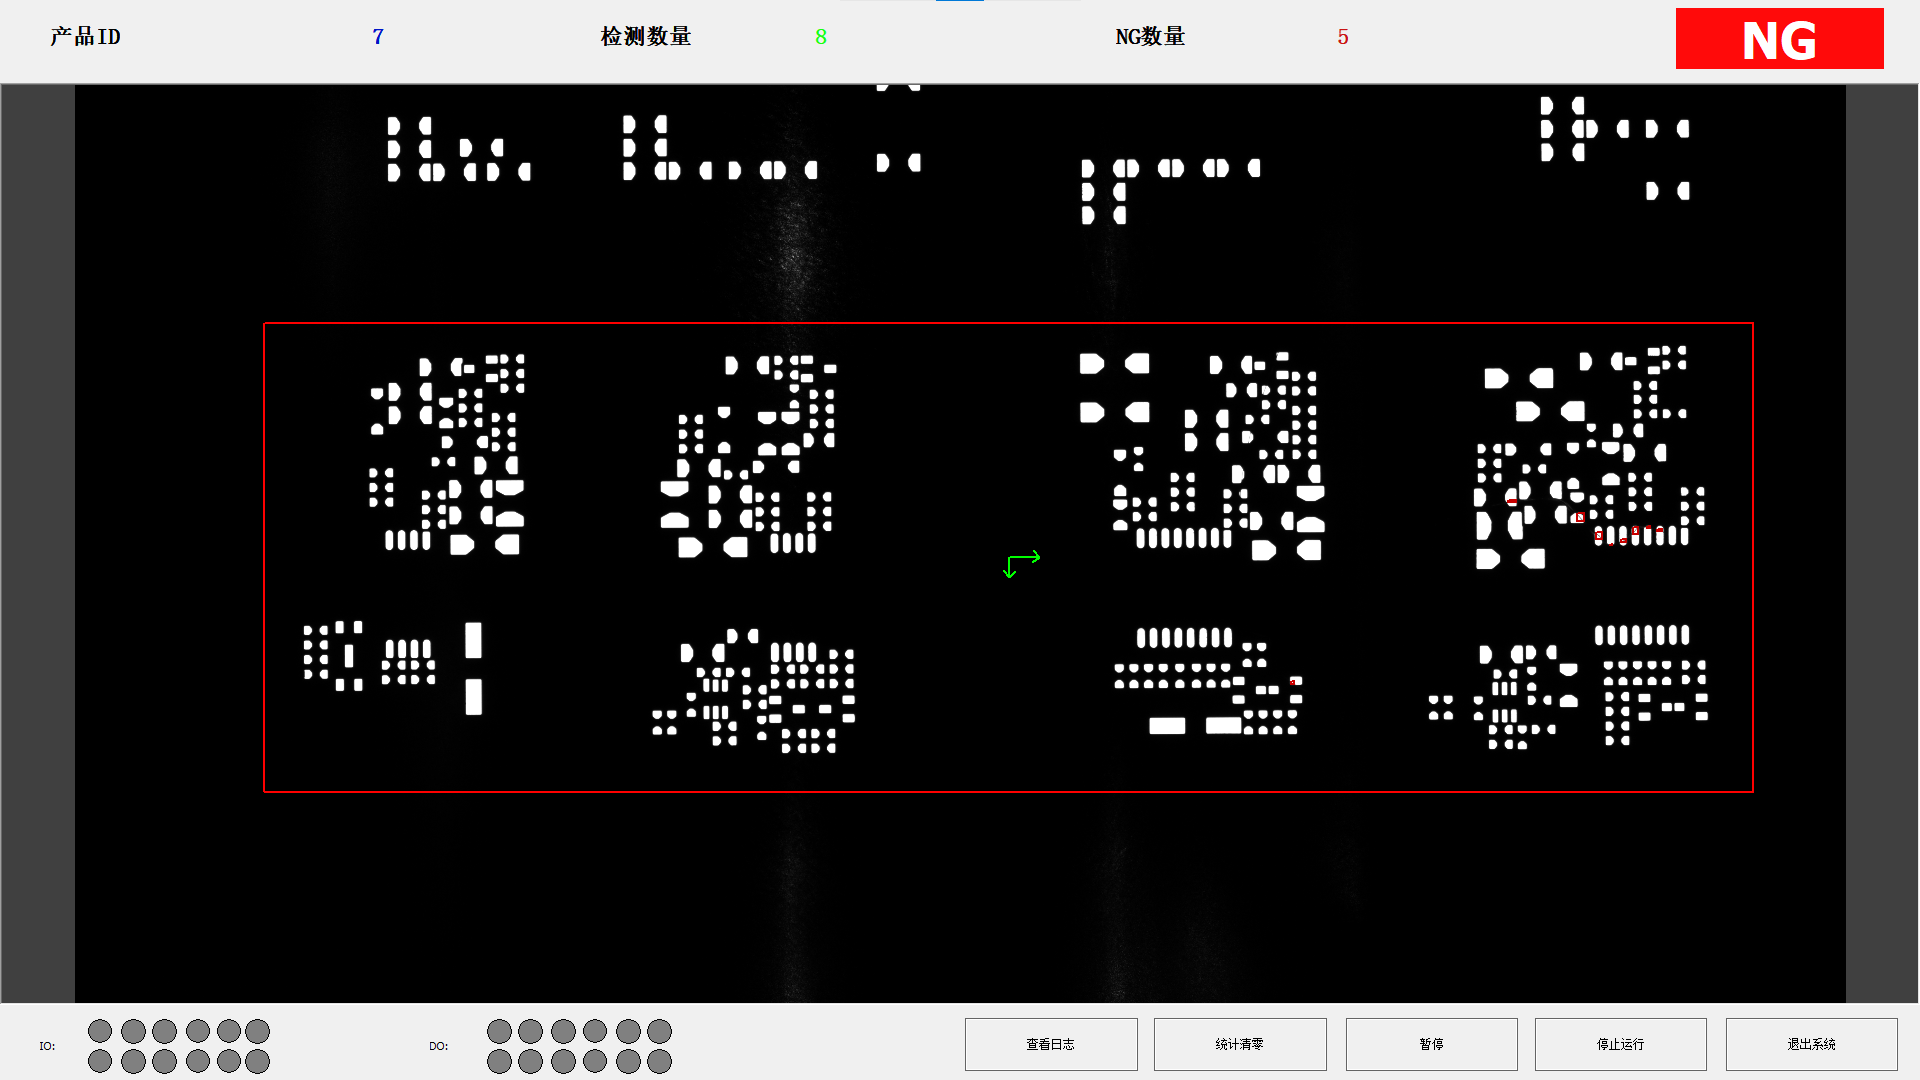Pause inspection with the 暂停 button
Image resolution: width=1920 pixels, height=1080 pixels.
[1430, 1043]
